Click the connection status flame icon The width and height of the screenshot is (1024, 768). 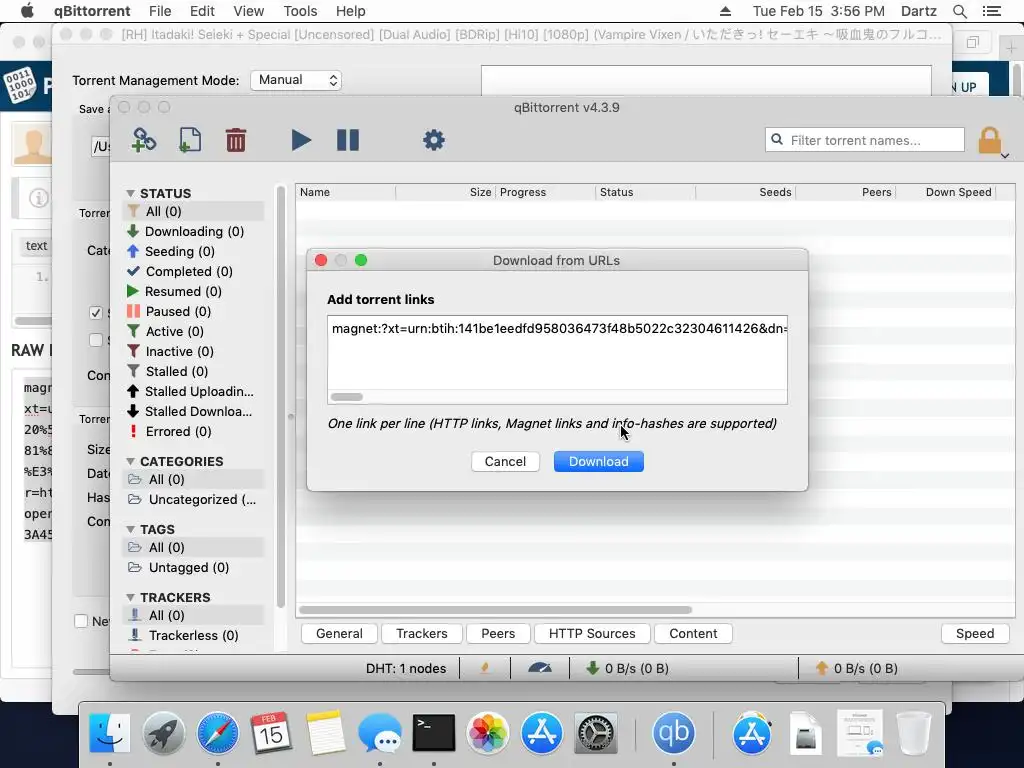(485, 668)
